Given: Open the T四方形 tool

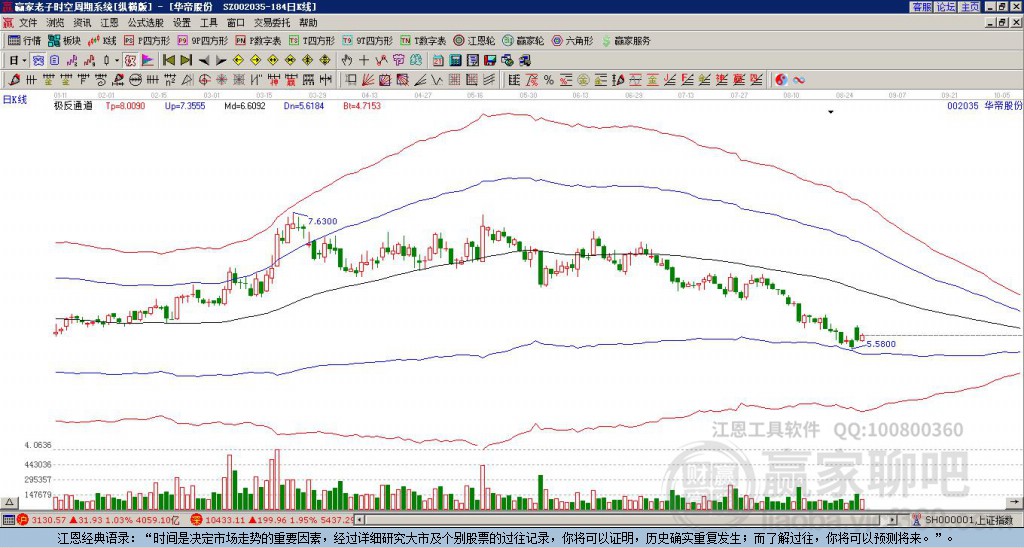Looking at the screenshot, I should (312, 40).
